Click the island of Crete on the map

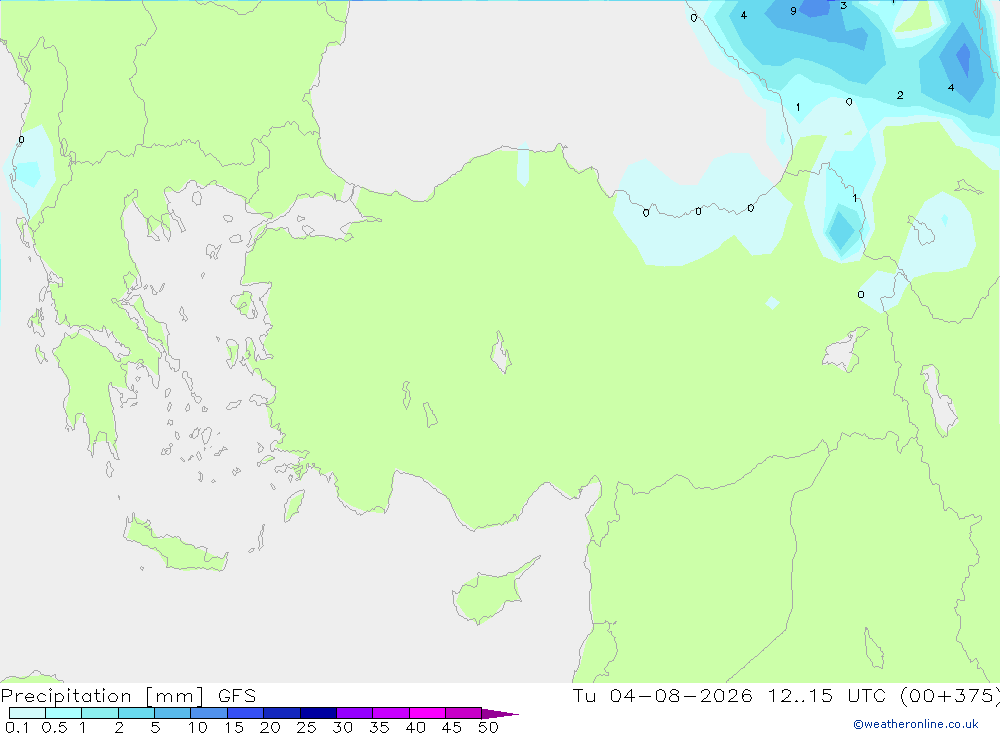[x=175, y=545]
